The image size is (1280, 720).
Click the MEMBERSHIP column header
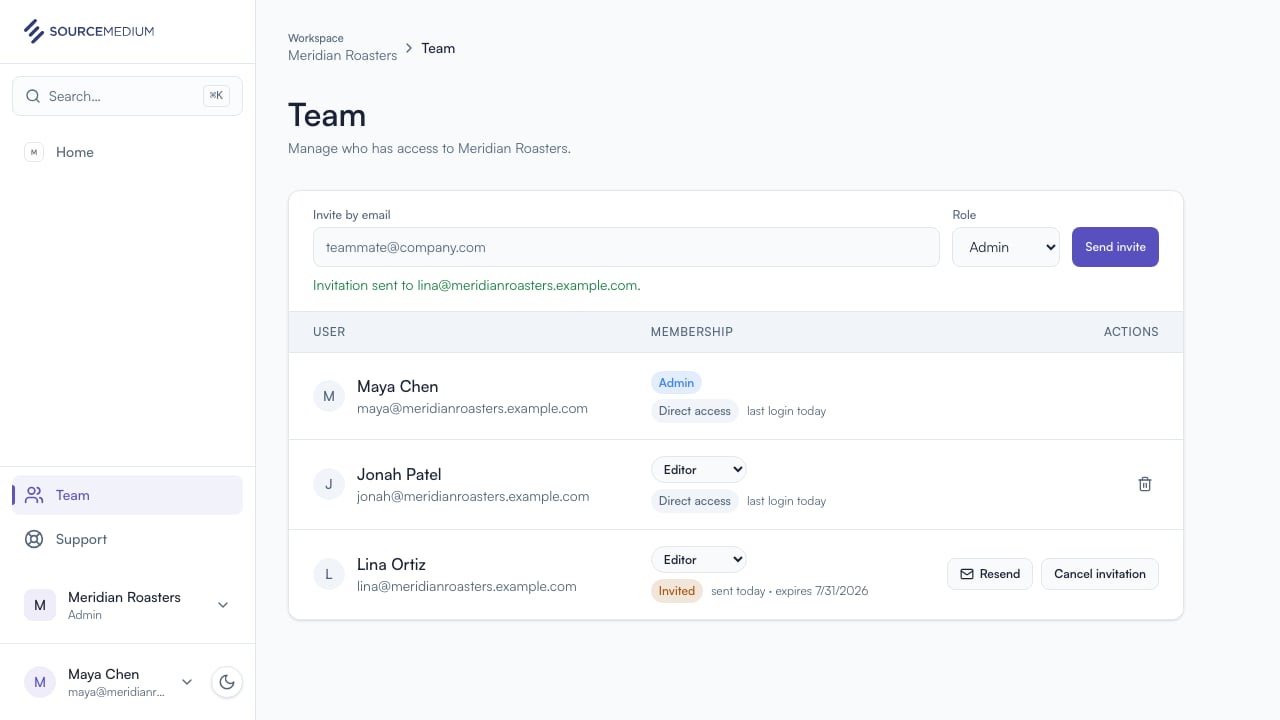[x=692, y=332]
